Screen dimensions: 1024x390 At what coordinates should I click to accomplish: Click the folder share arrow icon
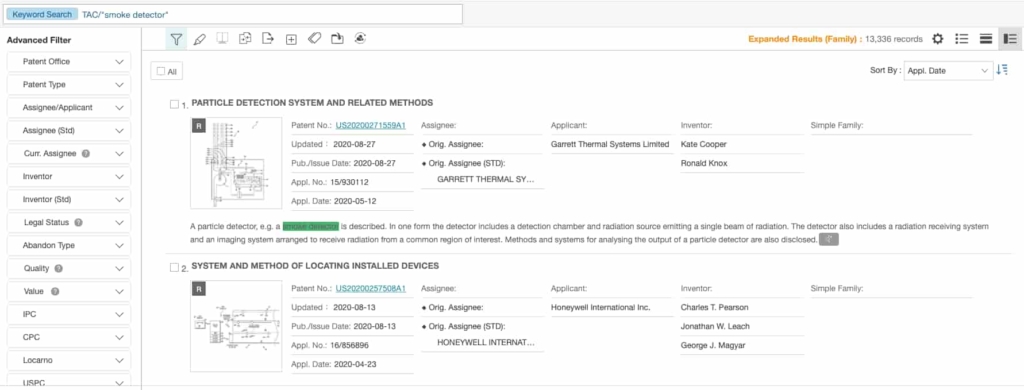[337, 39]
